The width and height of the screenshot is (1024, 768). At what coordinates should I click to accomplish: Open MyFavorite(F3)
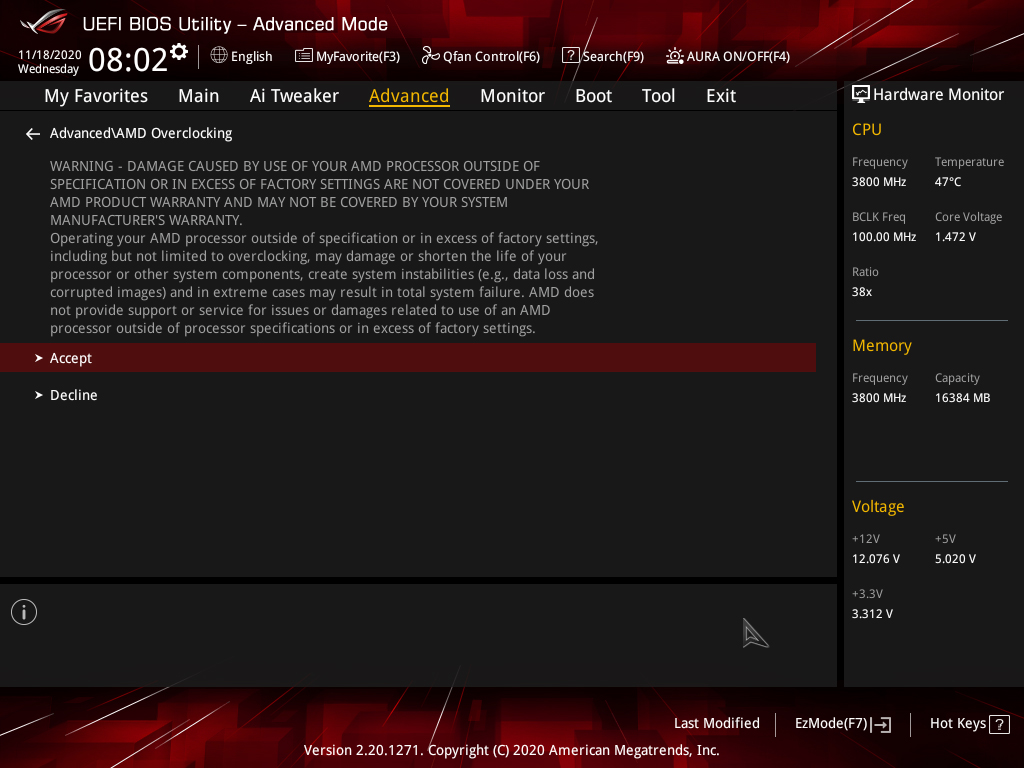click(x=358, y=57)
